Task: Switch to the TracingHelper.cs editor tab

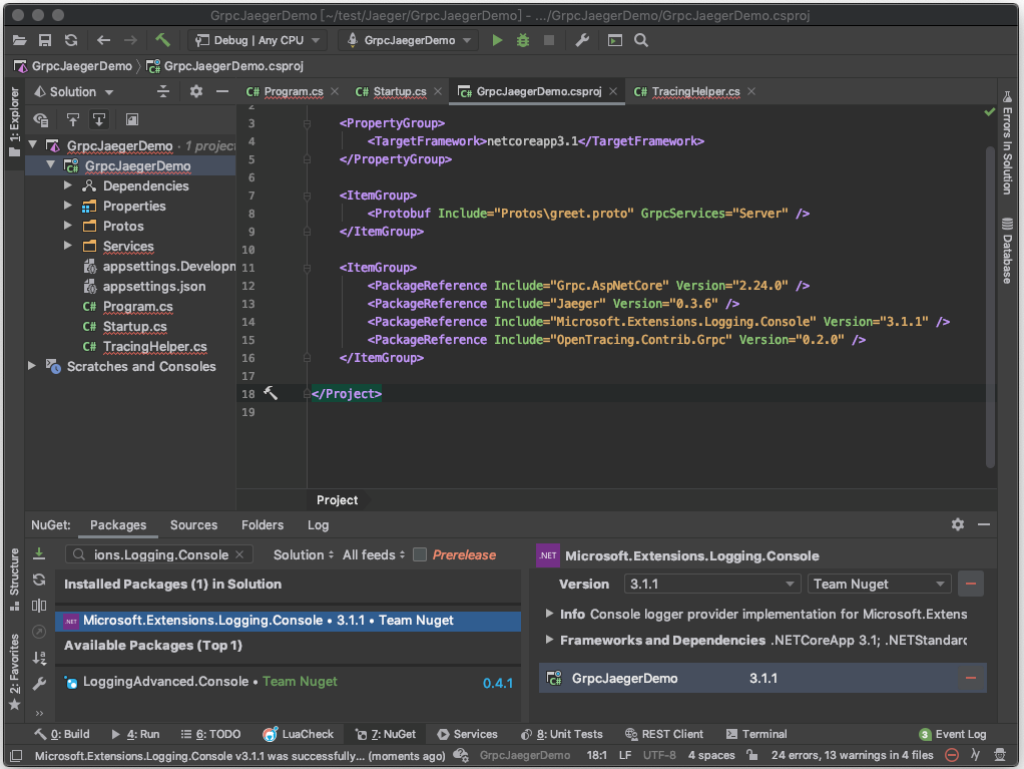Action: 695,92
